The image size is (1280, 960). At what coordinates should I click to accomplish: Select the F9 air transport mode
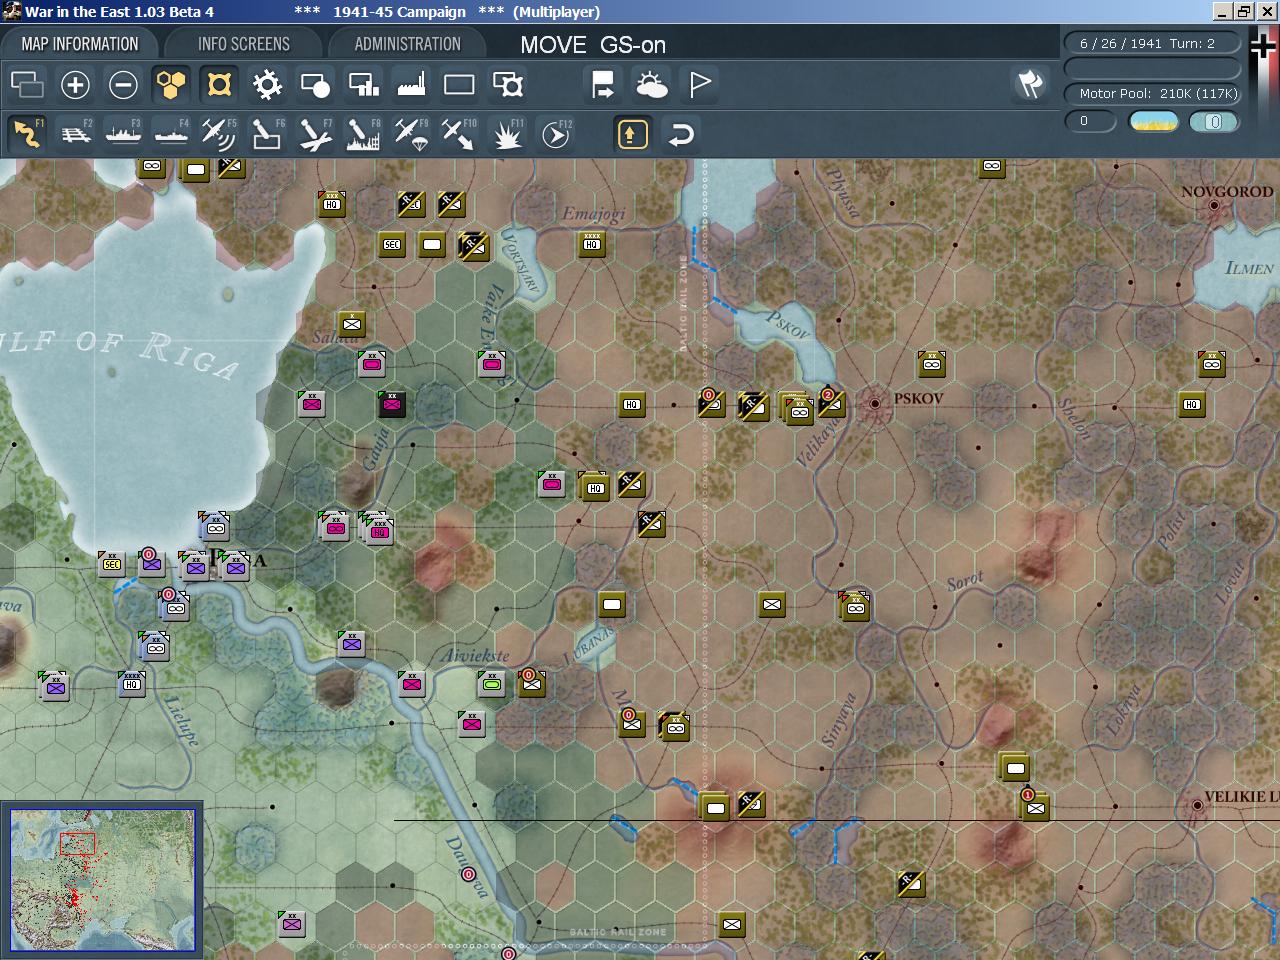(411, 133)
